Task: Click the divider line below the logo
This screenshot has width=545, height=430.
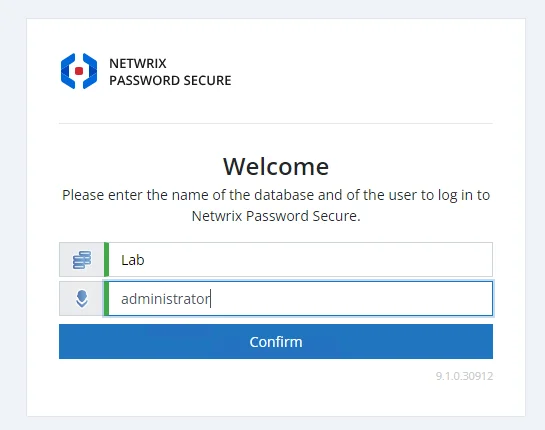Action: (x=276, y=123)
